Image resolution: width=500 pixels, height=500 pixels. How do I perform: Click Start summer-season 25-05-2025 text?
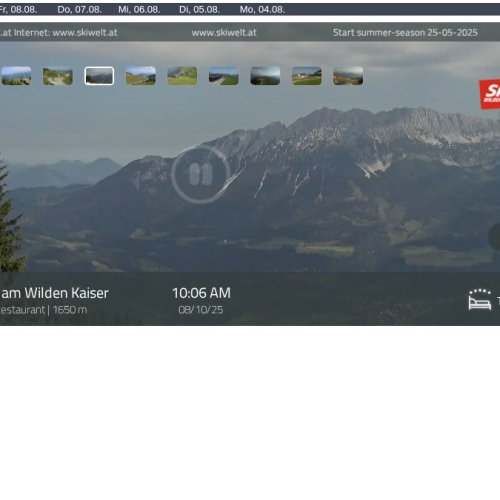pos(405,33)
